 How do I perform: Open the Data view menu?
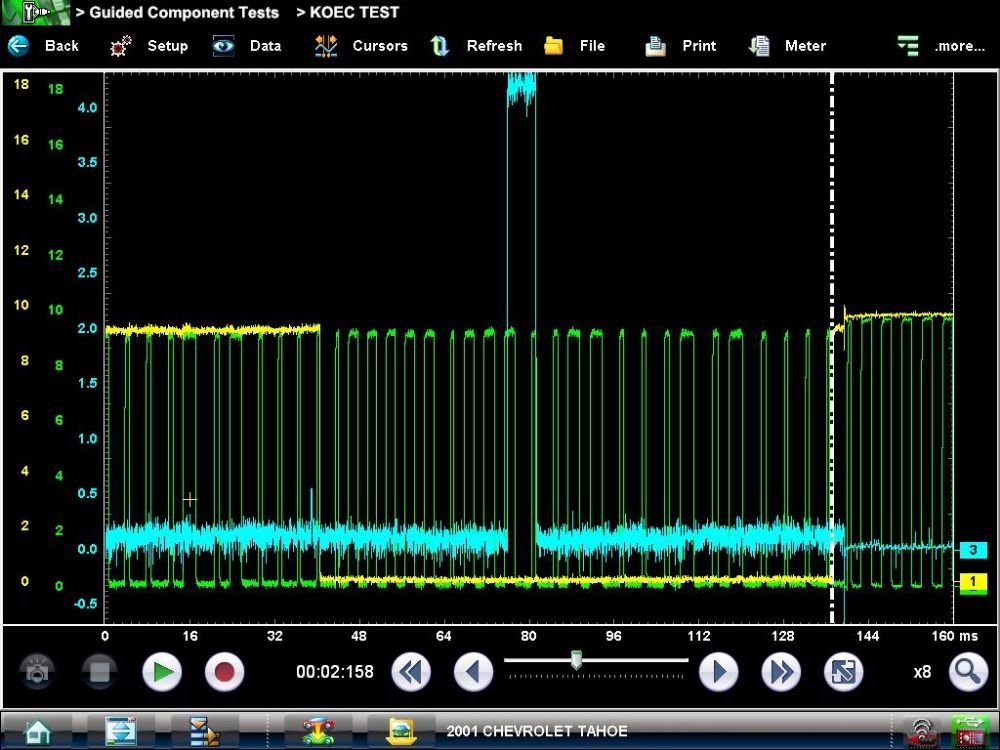246,46
